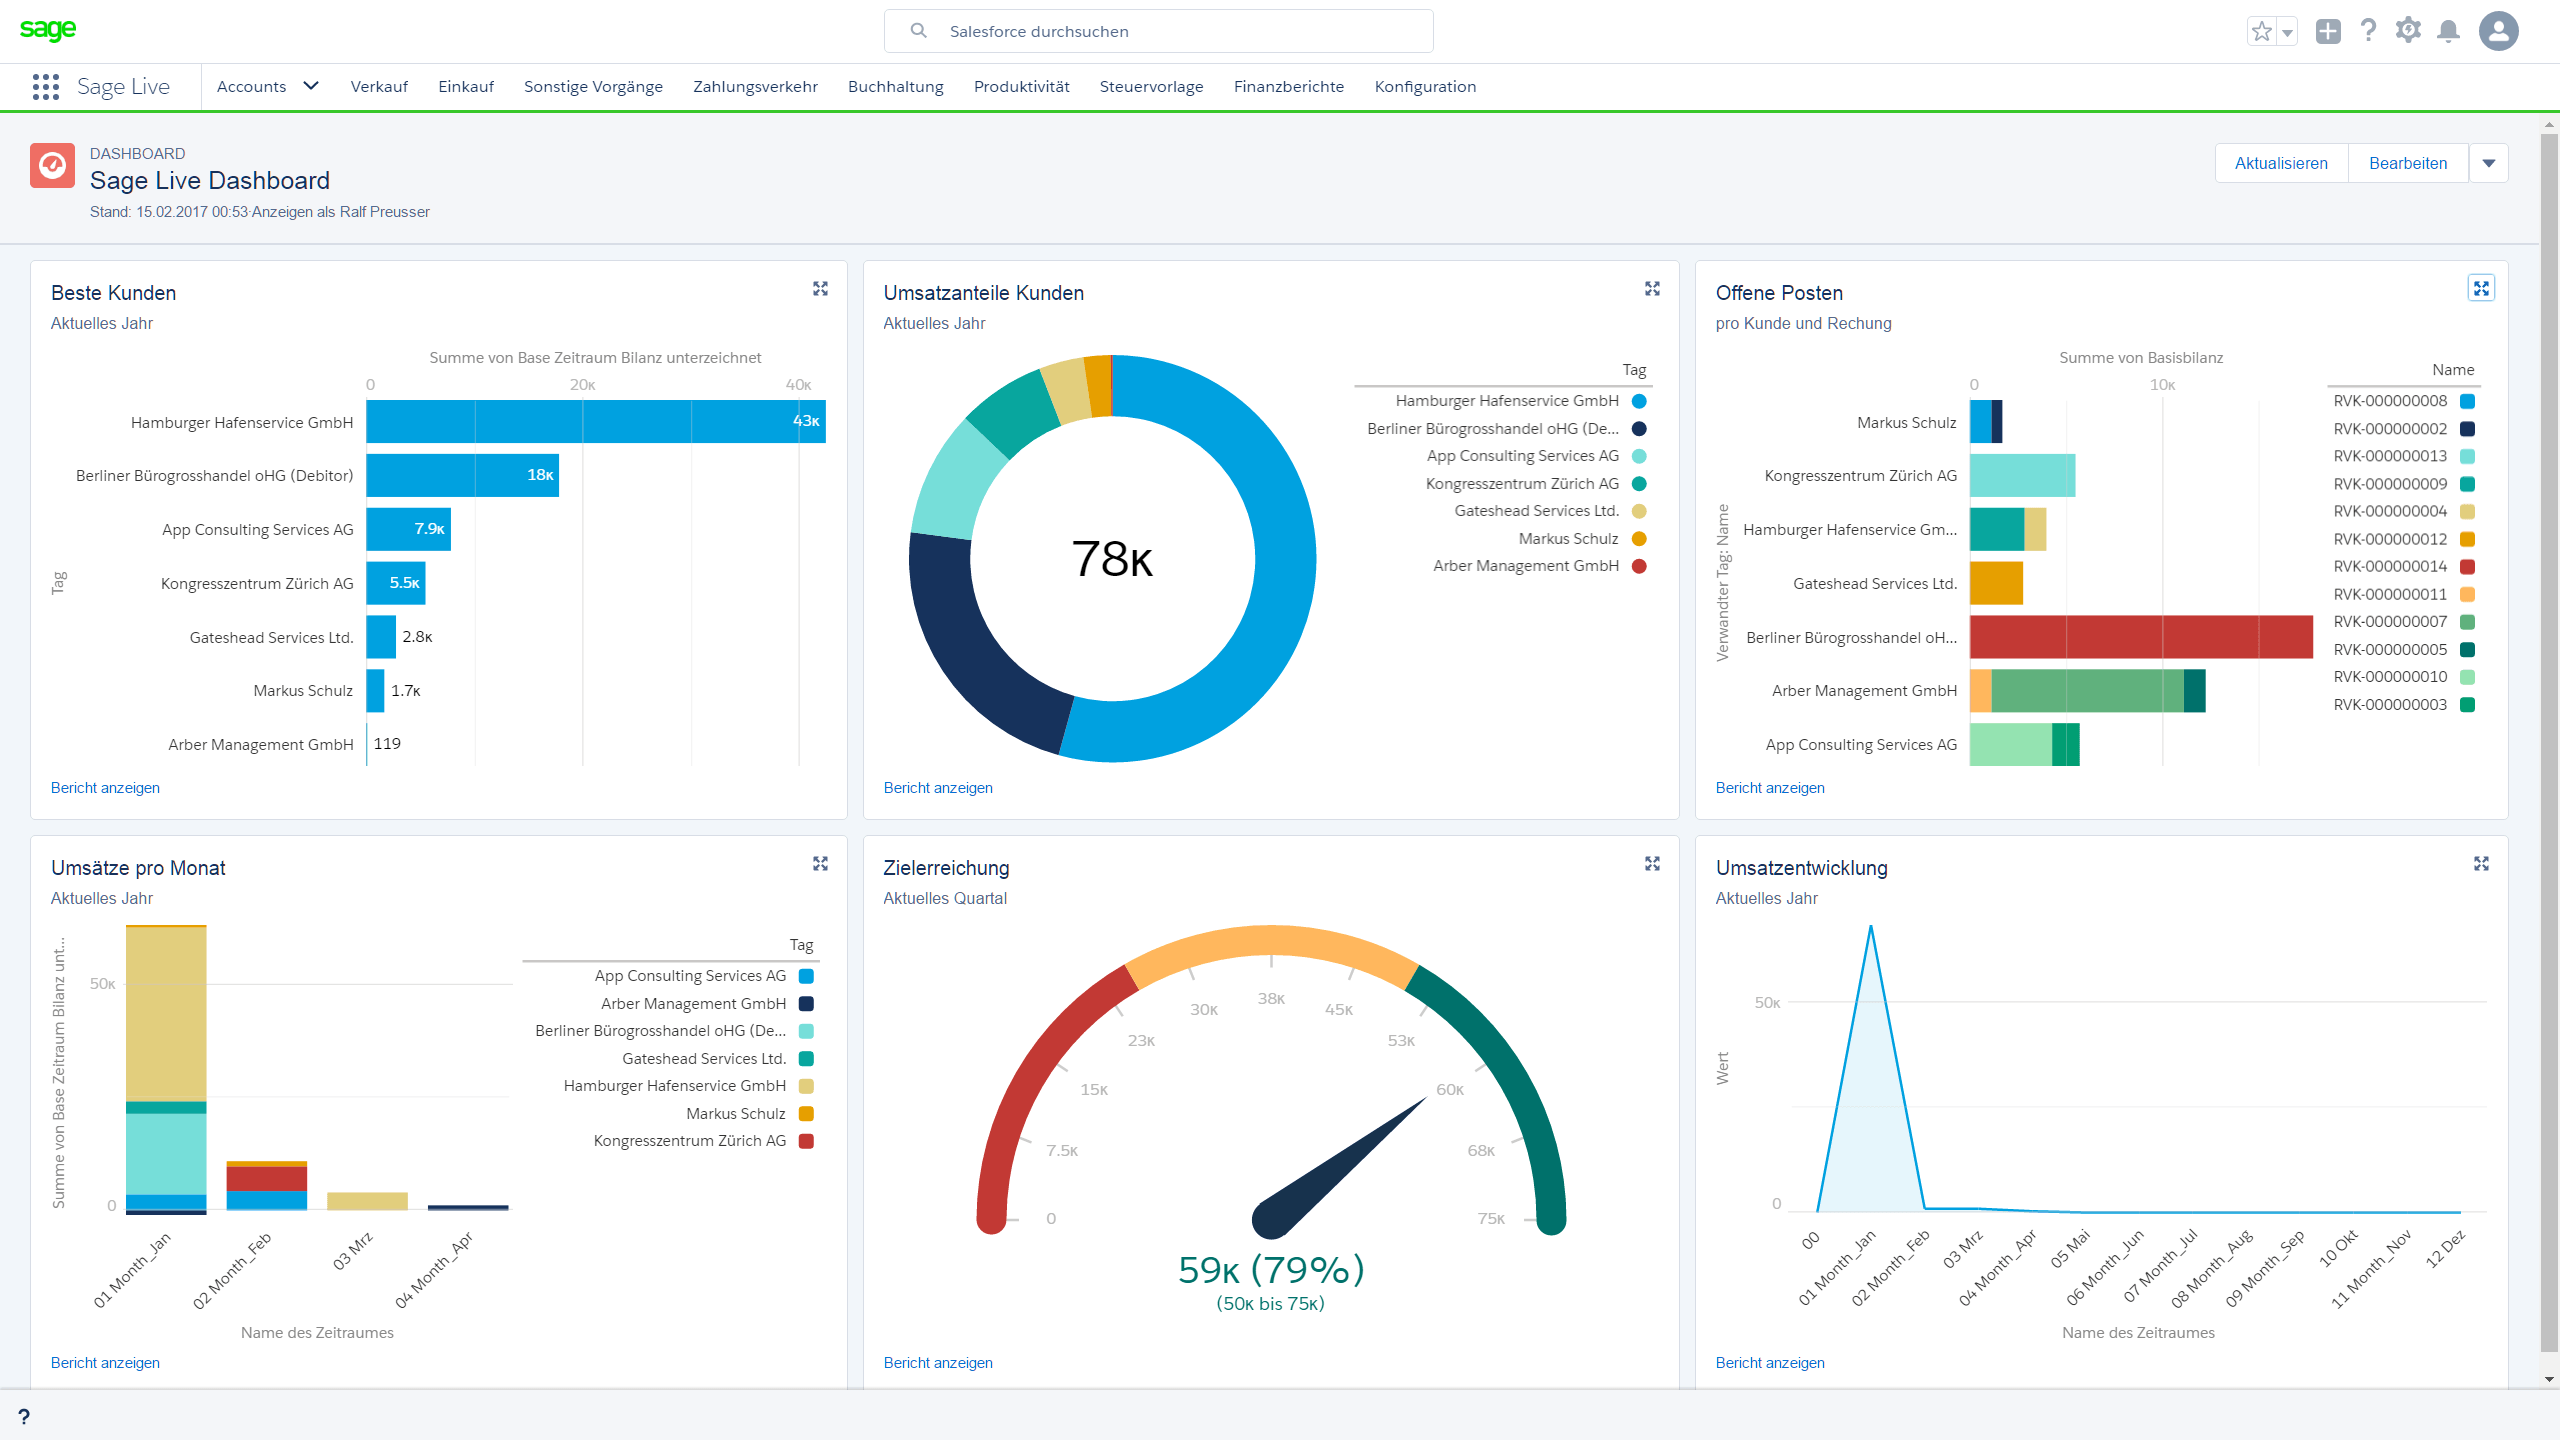Click the Favorite star icon
The image size is (2560, 1440).
pyautogui.click(x=2262, y=32)
